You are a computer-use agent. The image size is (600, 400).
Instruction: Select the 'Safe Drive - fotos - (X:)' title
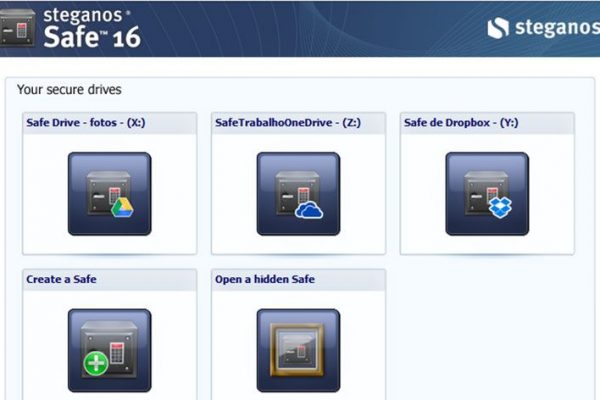tap(86, 123)
